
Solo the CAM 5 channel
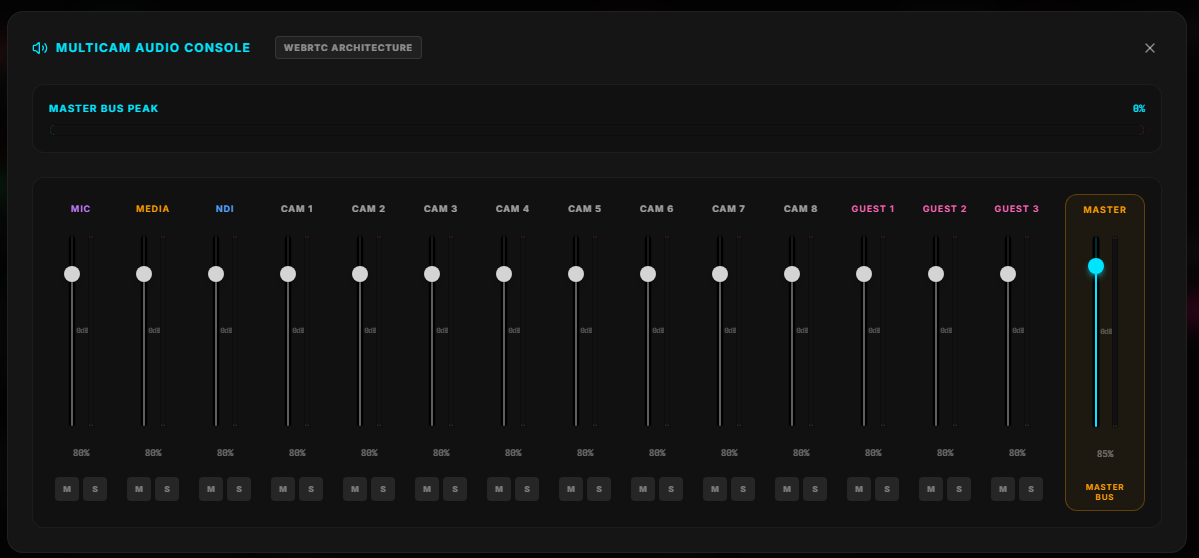(x=599, y=489)
